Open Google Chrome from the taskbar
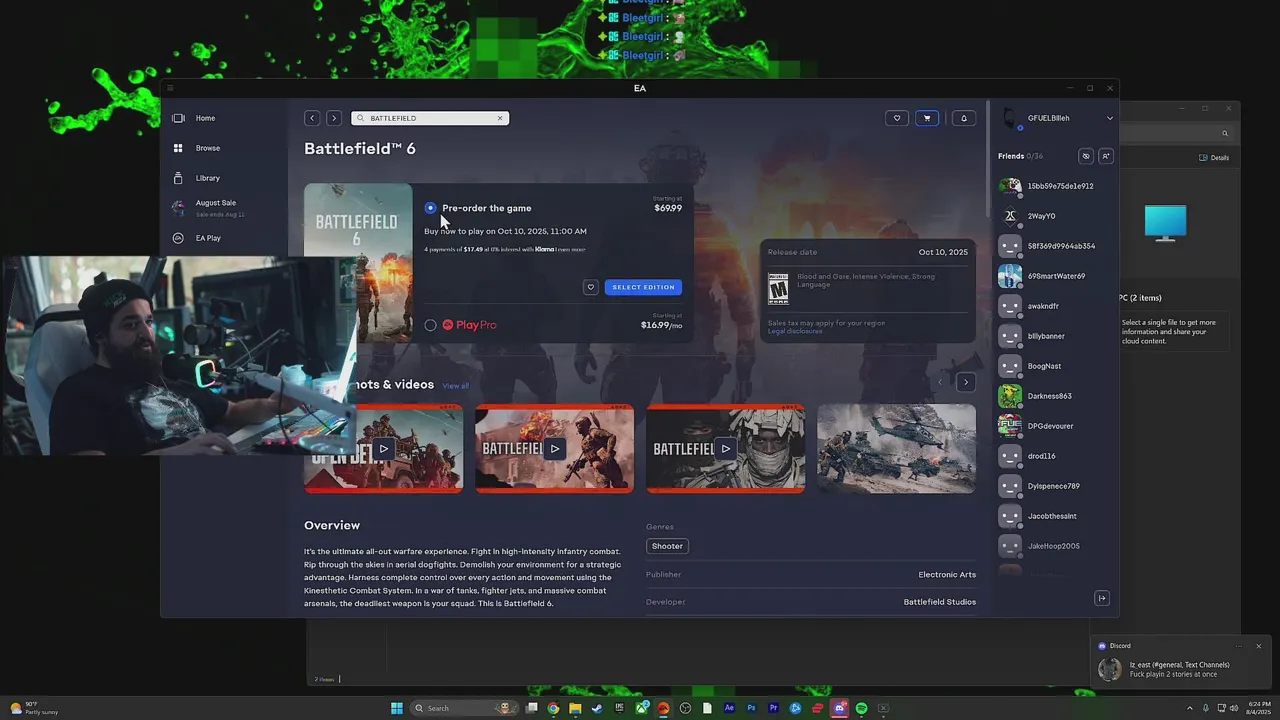 coord(553,708)
